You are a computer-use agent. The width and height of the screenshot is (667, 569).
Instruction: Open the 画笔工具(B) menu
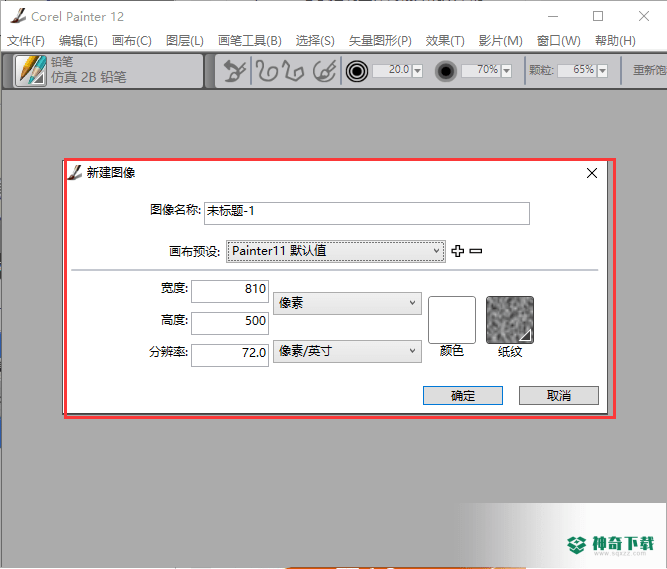250,41
